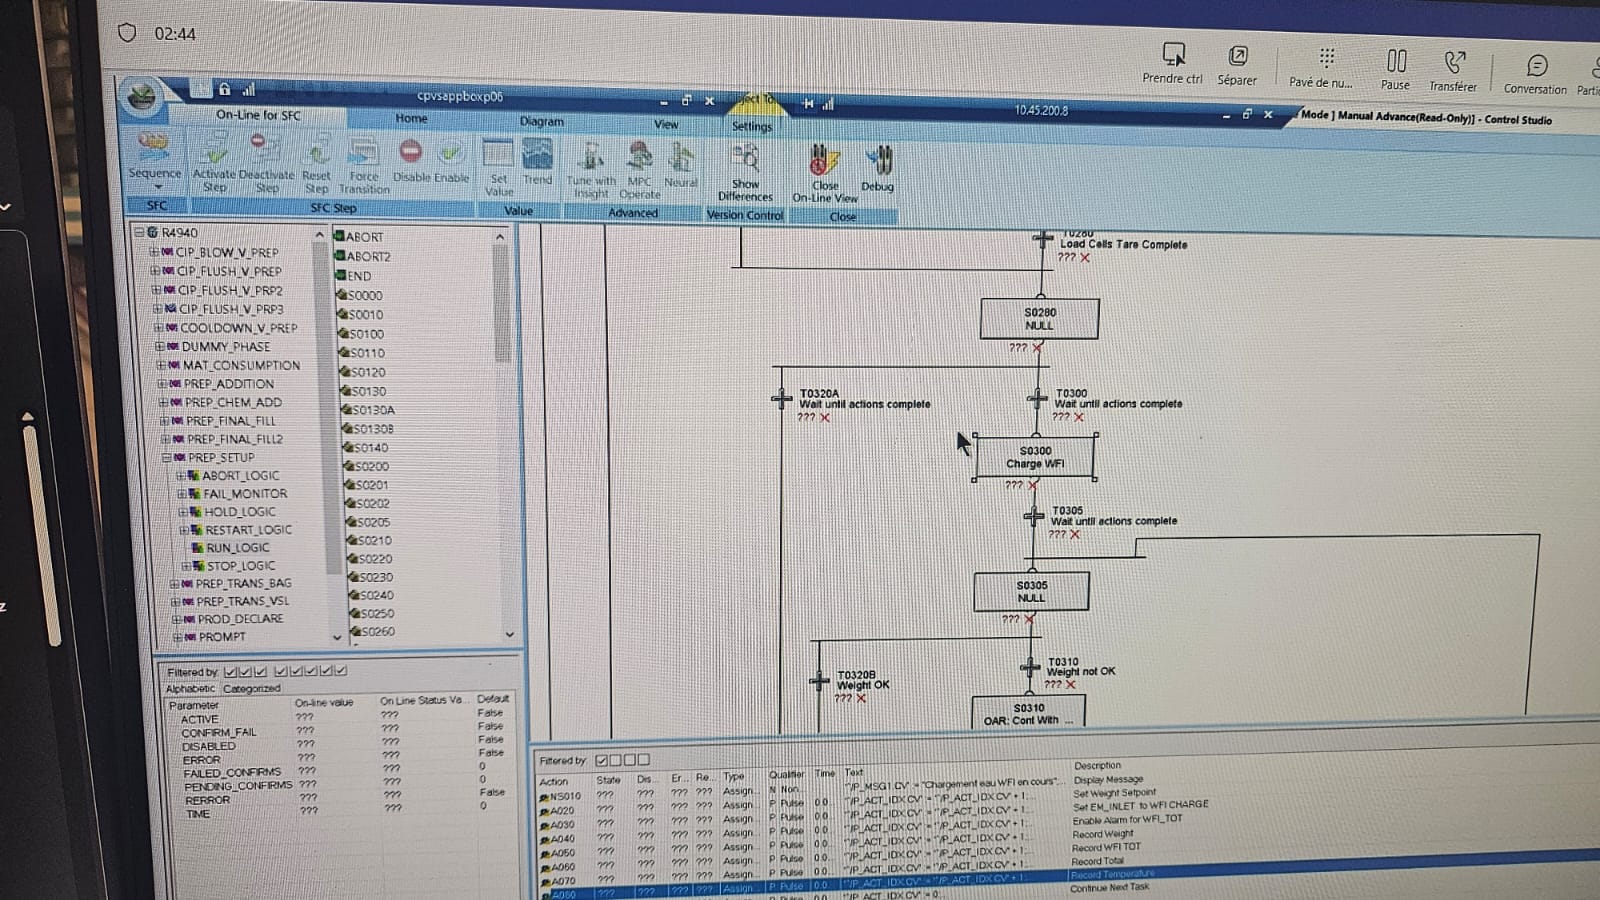The height and width of the screenshot is (900, 1600).
Task: Check the last empty filter box above Action list
Action: [x=644, y=760]
